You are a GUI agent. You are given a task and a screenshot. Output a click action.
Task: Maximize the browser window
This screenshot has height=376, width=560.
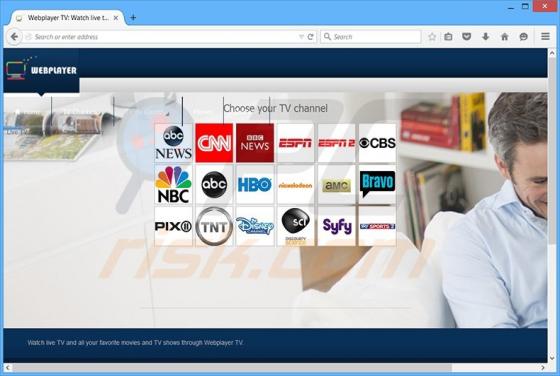[x=525, y=6]
